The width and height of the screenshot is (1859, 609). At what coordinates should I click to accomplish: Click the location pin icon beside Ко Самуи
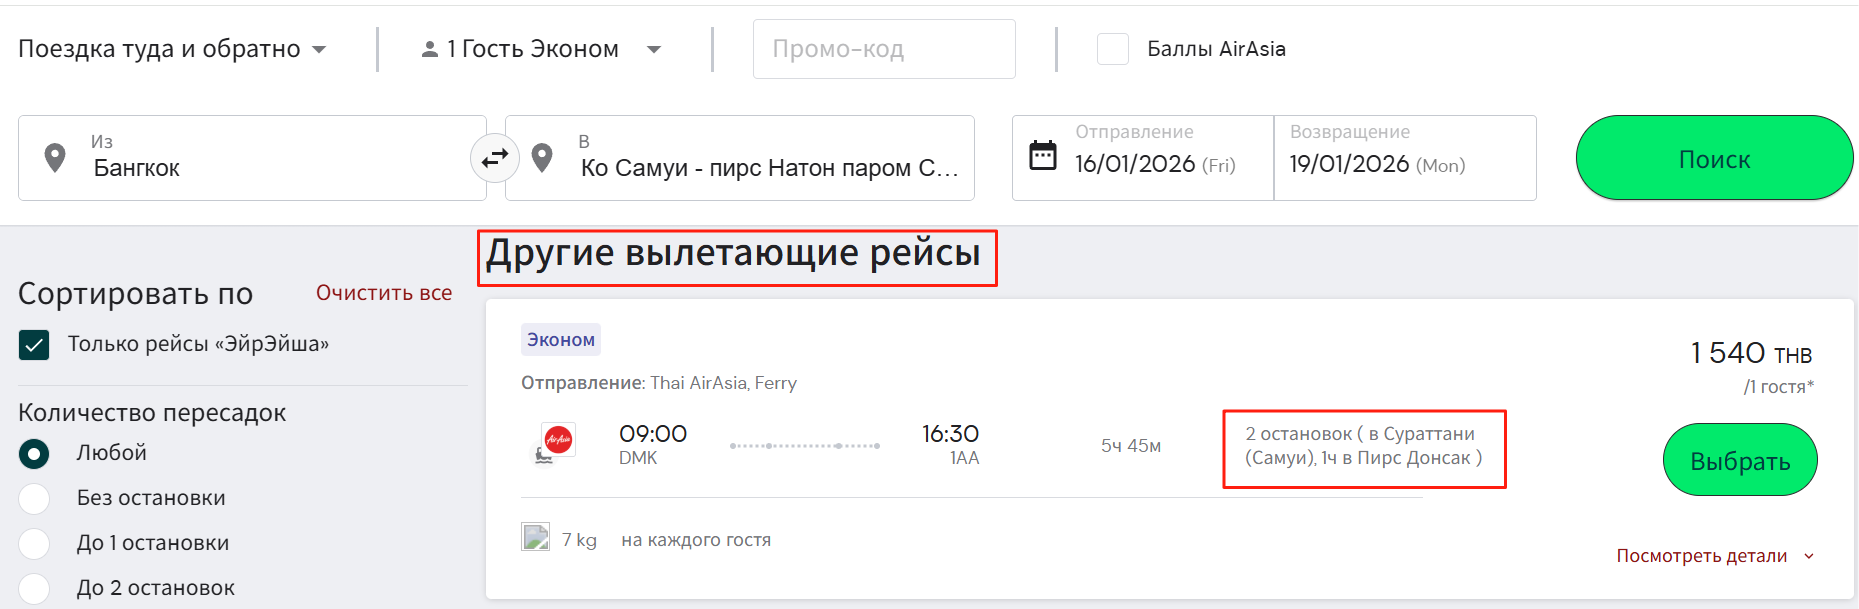(x=543, y=157)
